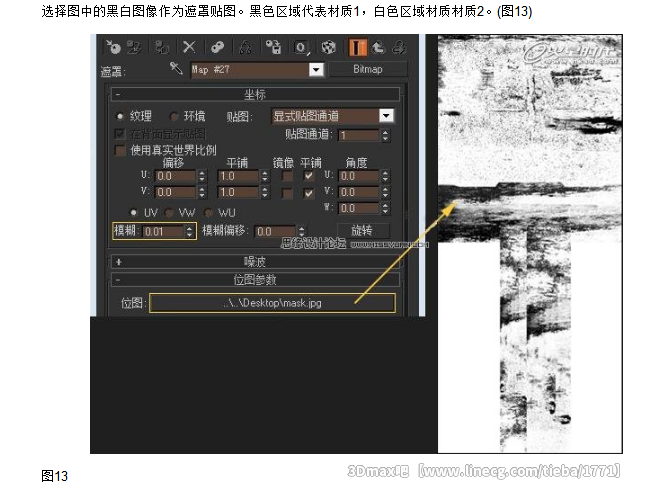Click Assign Material to Selection icon
The height and width of the screenshot is (490, 660).
(x=162, y=47)
